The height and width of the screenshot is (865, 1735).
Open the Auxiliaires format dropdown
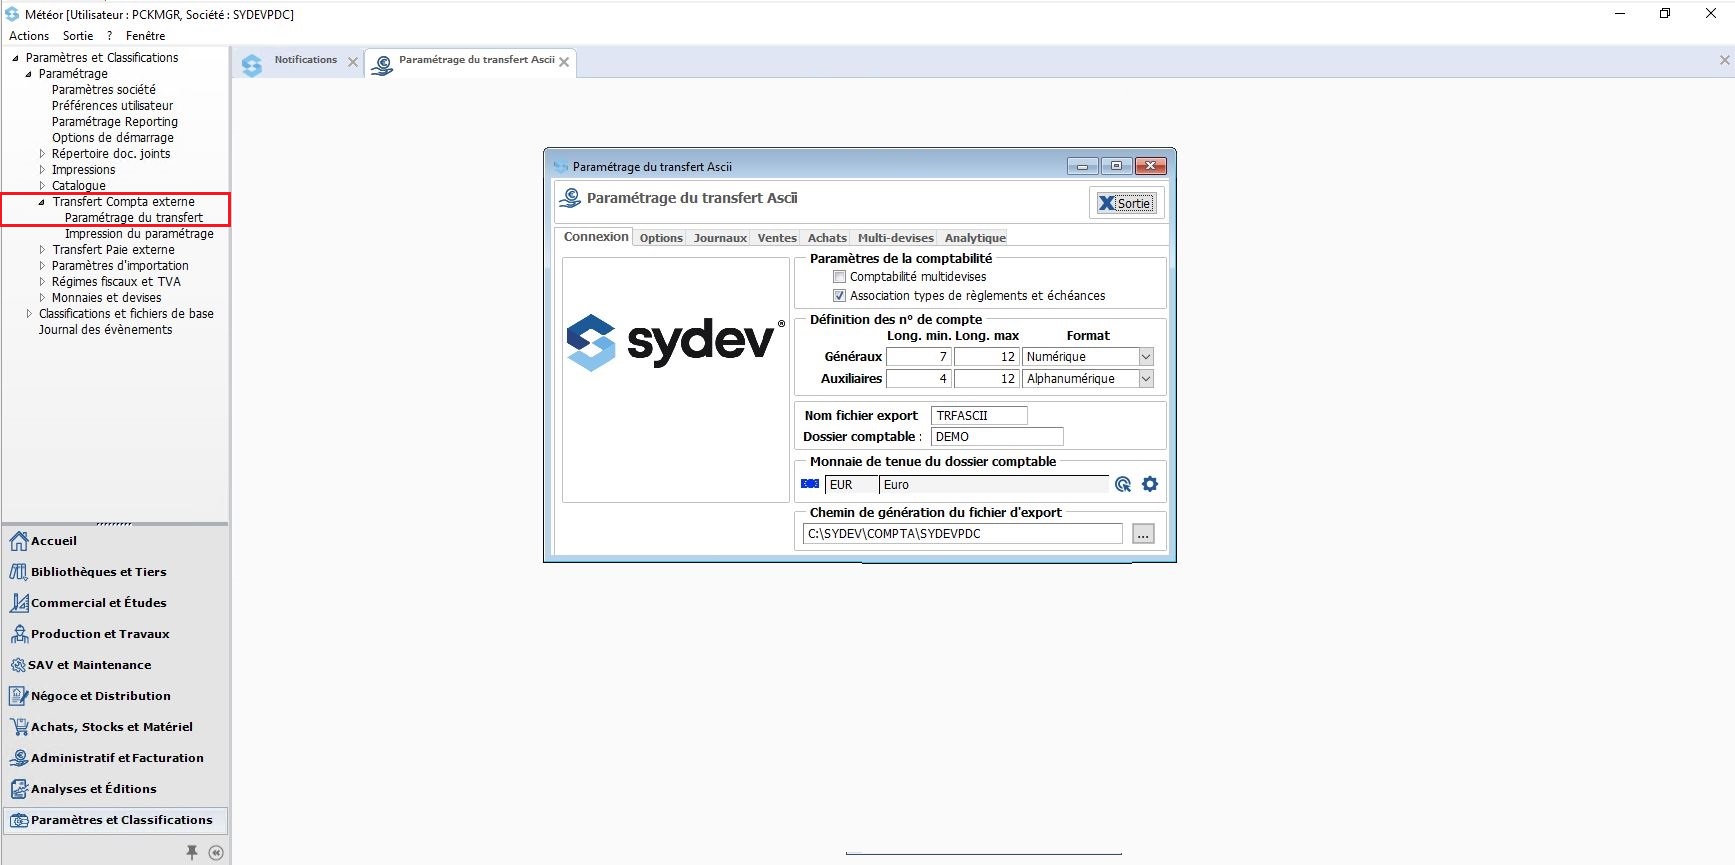[1146, 379]
